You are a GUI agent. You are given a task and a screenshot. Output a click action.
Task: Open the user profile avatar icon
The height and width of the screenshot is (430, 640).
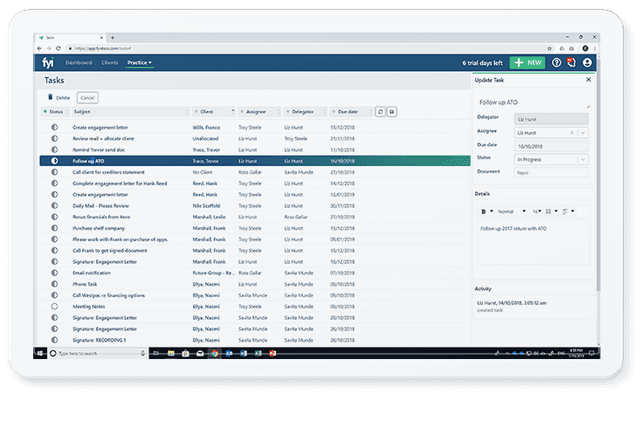pyautogui.click(x=587, y=62)
